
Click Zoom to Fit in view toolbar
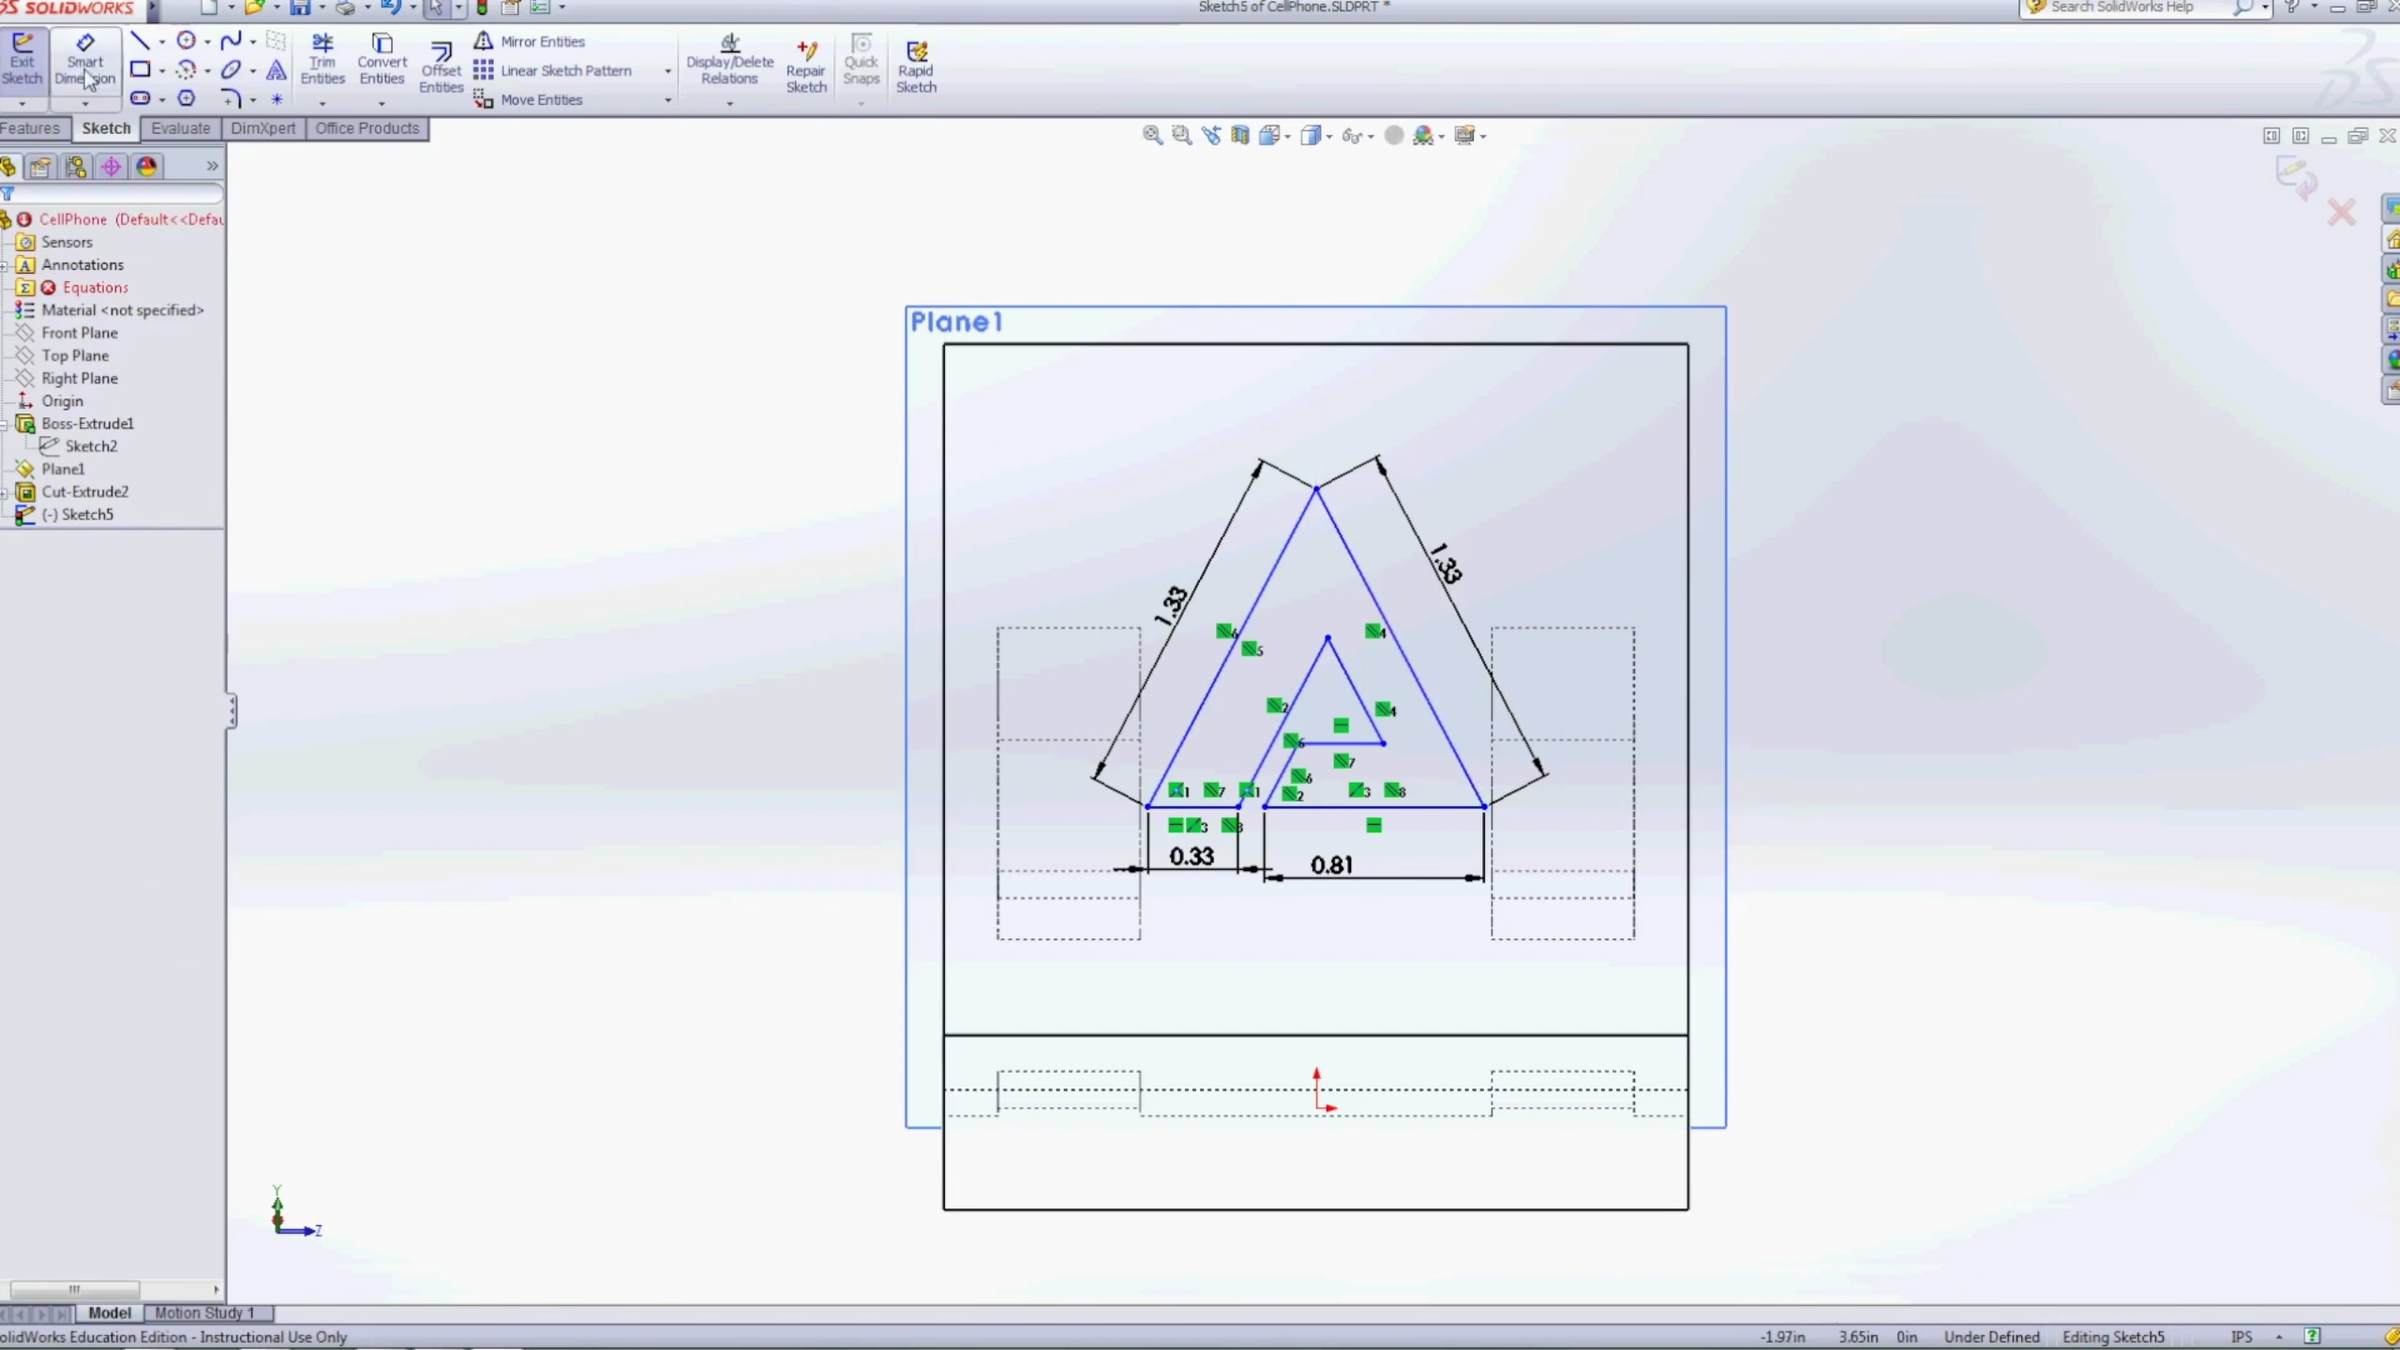pyautogui.click(x=1152, y=135)
